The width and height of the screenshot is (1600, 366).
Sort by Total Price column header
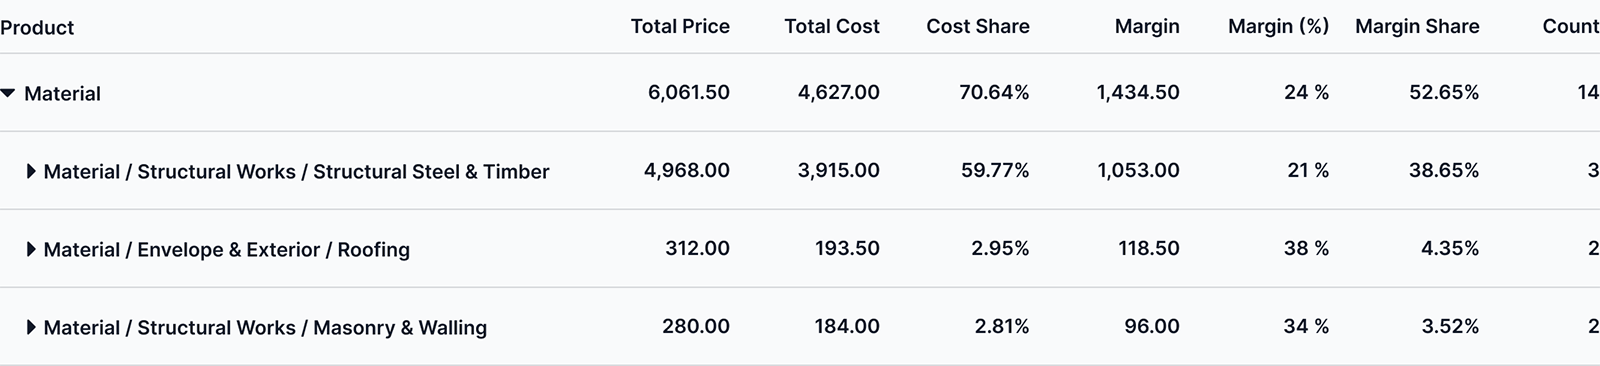[680, 27]
